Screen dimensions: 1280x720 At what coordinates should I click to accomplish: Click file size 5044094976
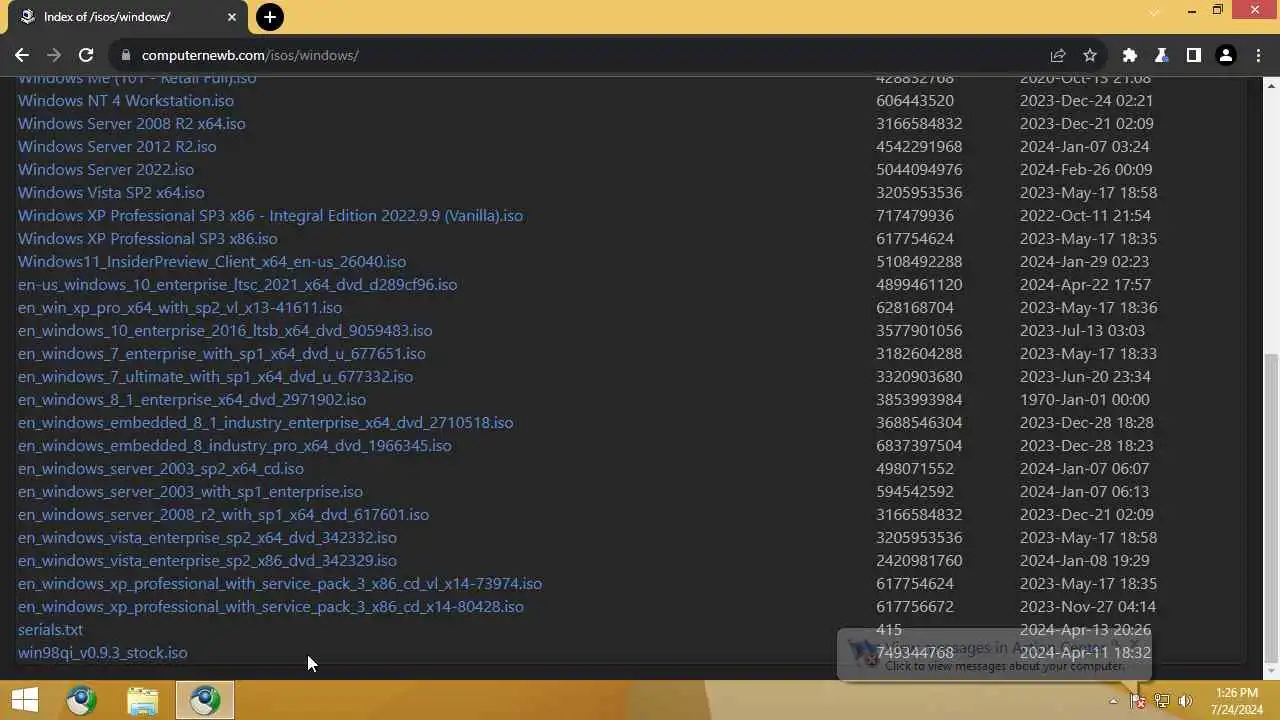[919, 169]
